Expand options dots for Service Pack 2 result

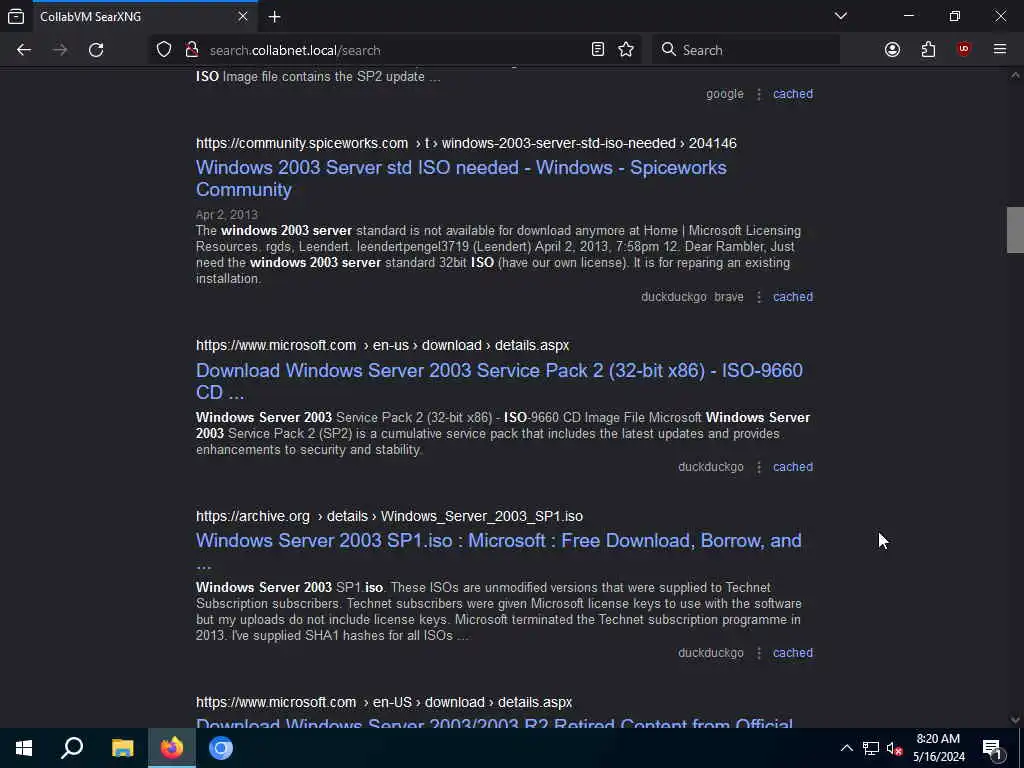(759, 468)
